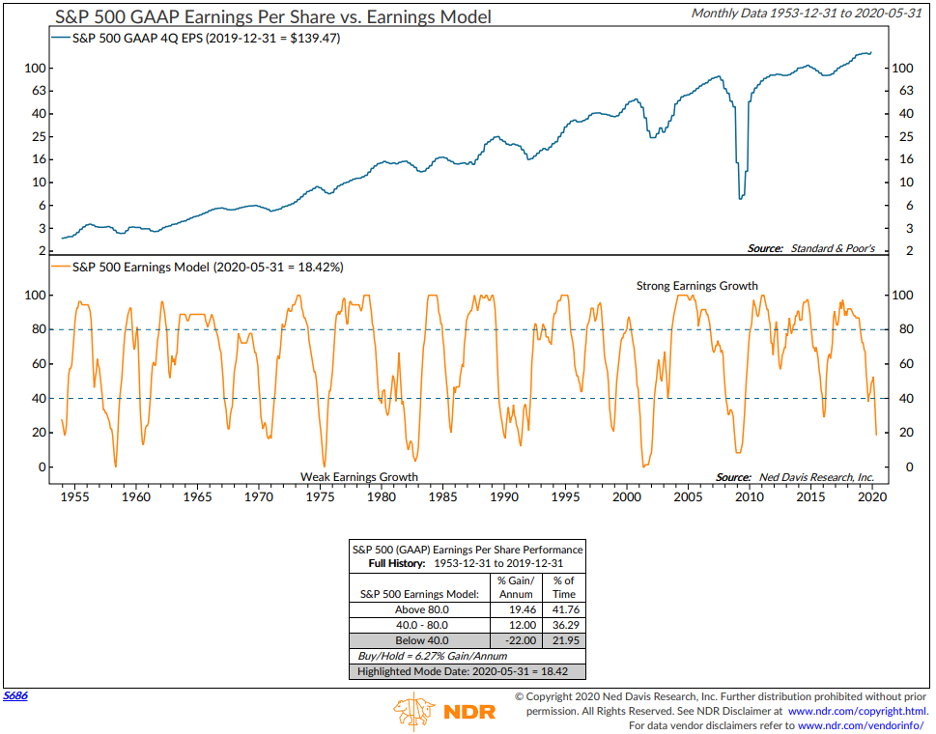Click the Above 80.0 table row label
Viewport: 936px width, 734px height.
tap(421, 610)
